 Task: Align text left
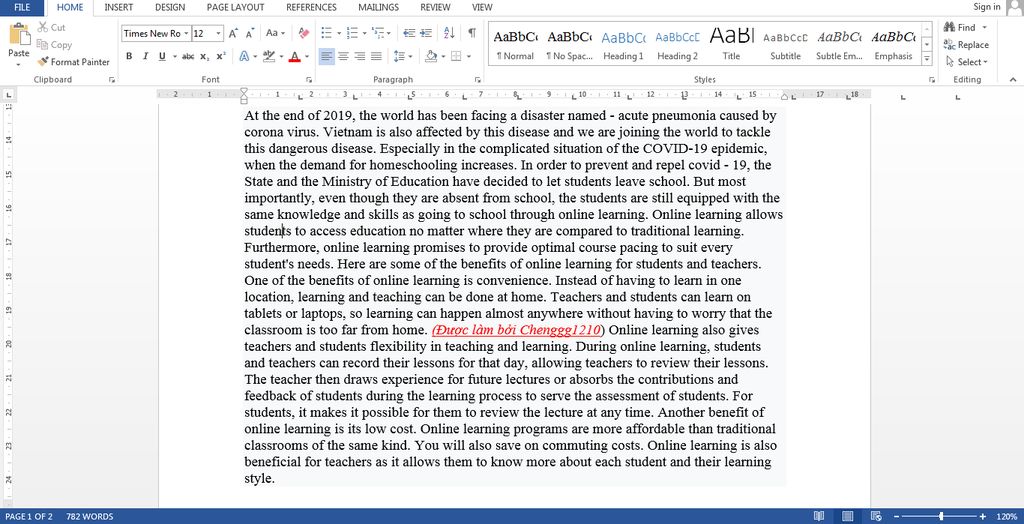coord(327,56)
